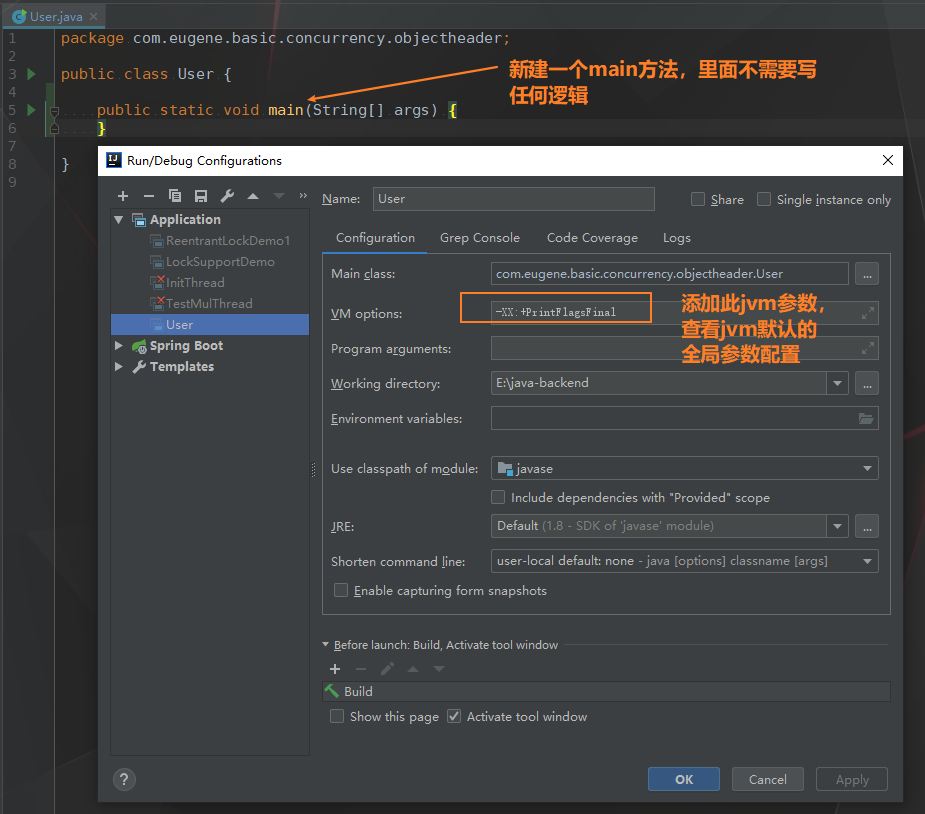The width and height of the screenshot is (925, 814).
Task: Save configuration floppy disk icon
Action: (201, 196)
